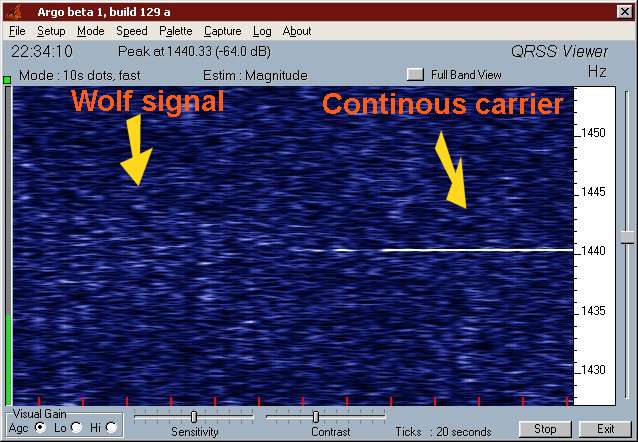Click the Exit button

pyautogui.click(x=605, y=429)
